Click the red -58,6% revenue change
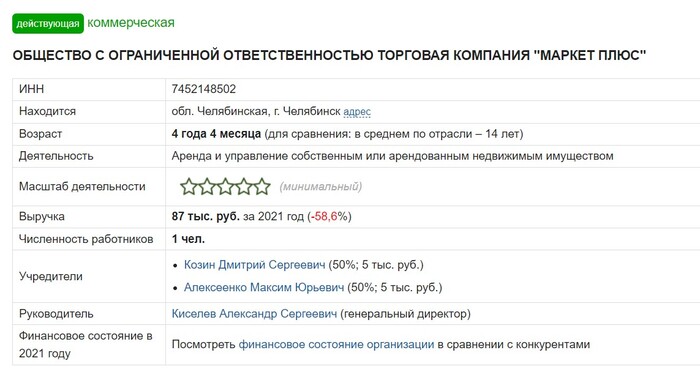The image size is (700, 380). tap(325, 217)
